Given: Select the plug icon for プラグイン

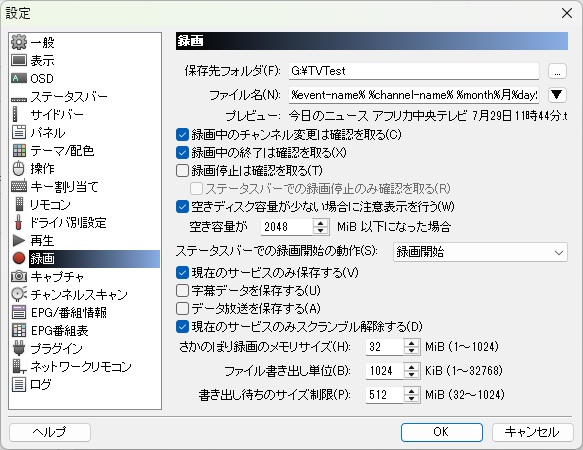Looking at the screenshot, I should 19,348.
